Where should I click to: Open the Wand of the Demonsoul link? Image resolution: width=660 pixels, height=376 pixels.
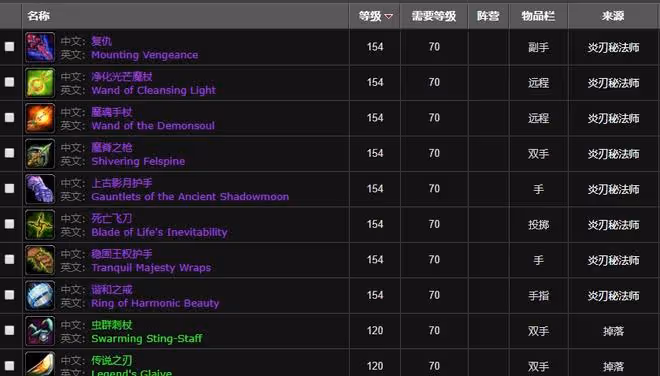pyautogui.click(x=153, y=126)
